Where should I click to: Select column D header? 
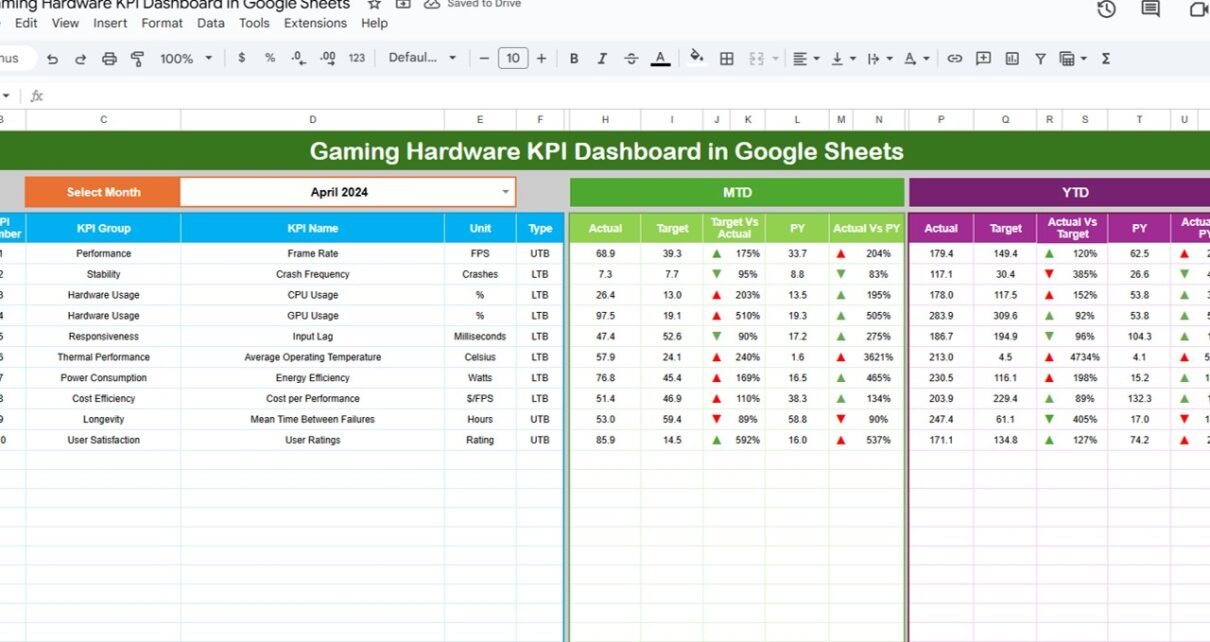point(313,120)
